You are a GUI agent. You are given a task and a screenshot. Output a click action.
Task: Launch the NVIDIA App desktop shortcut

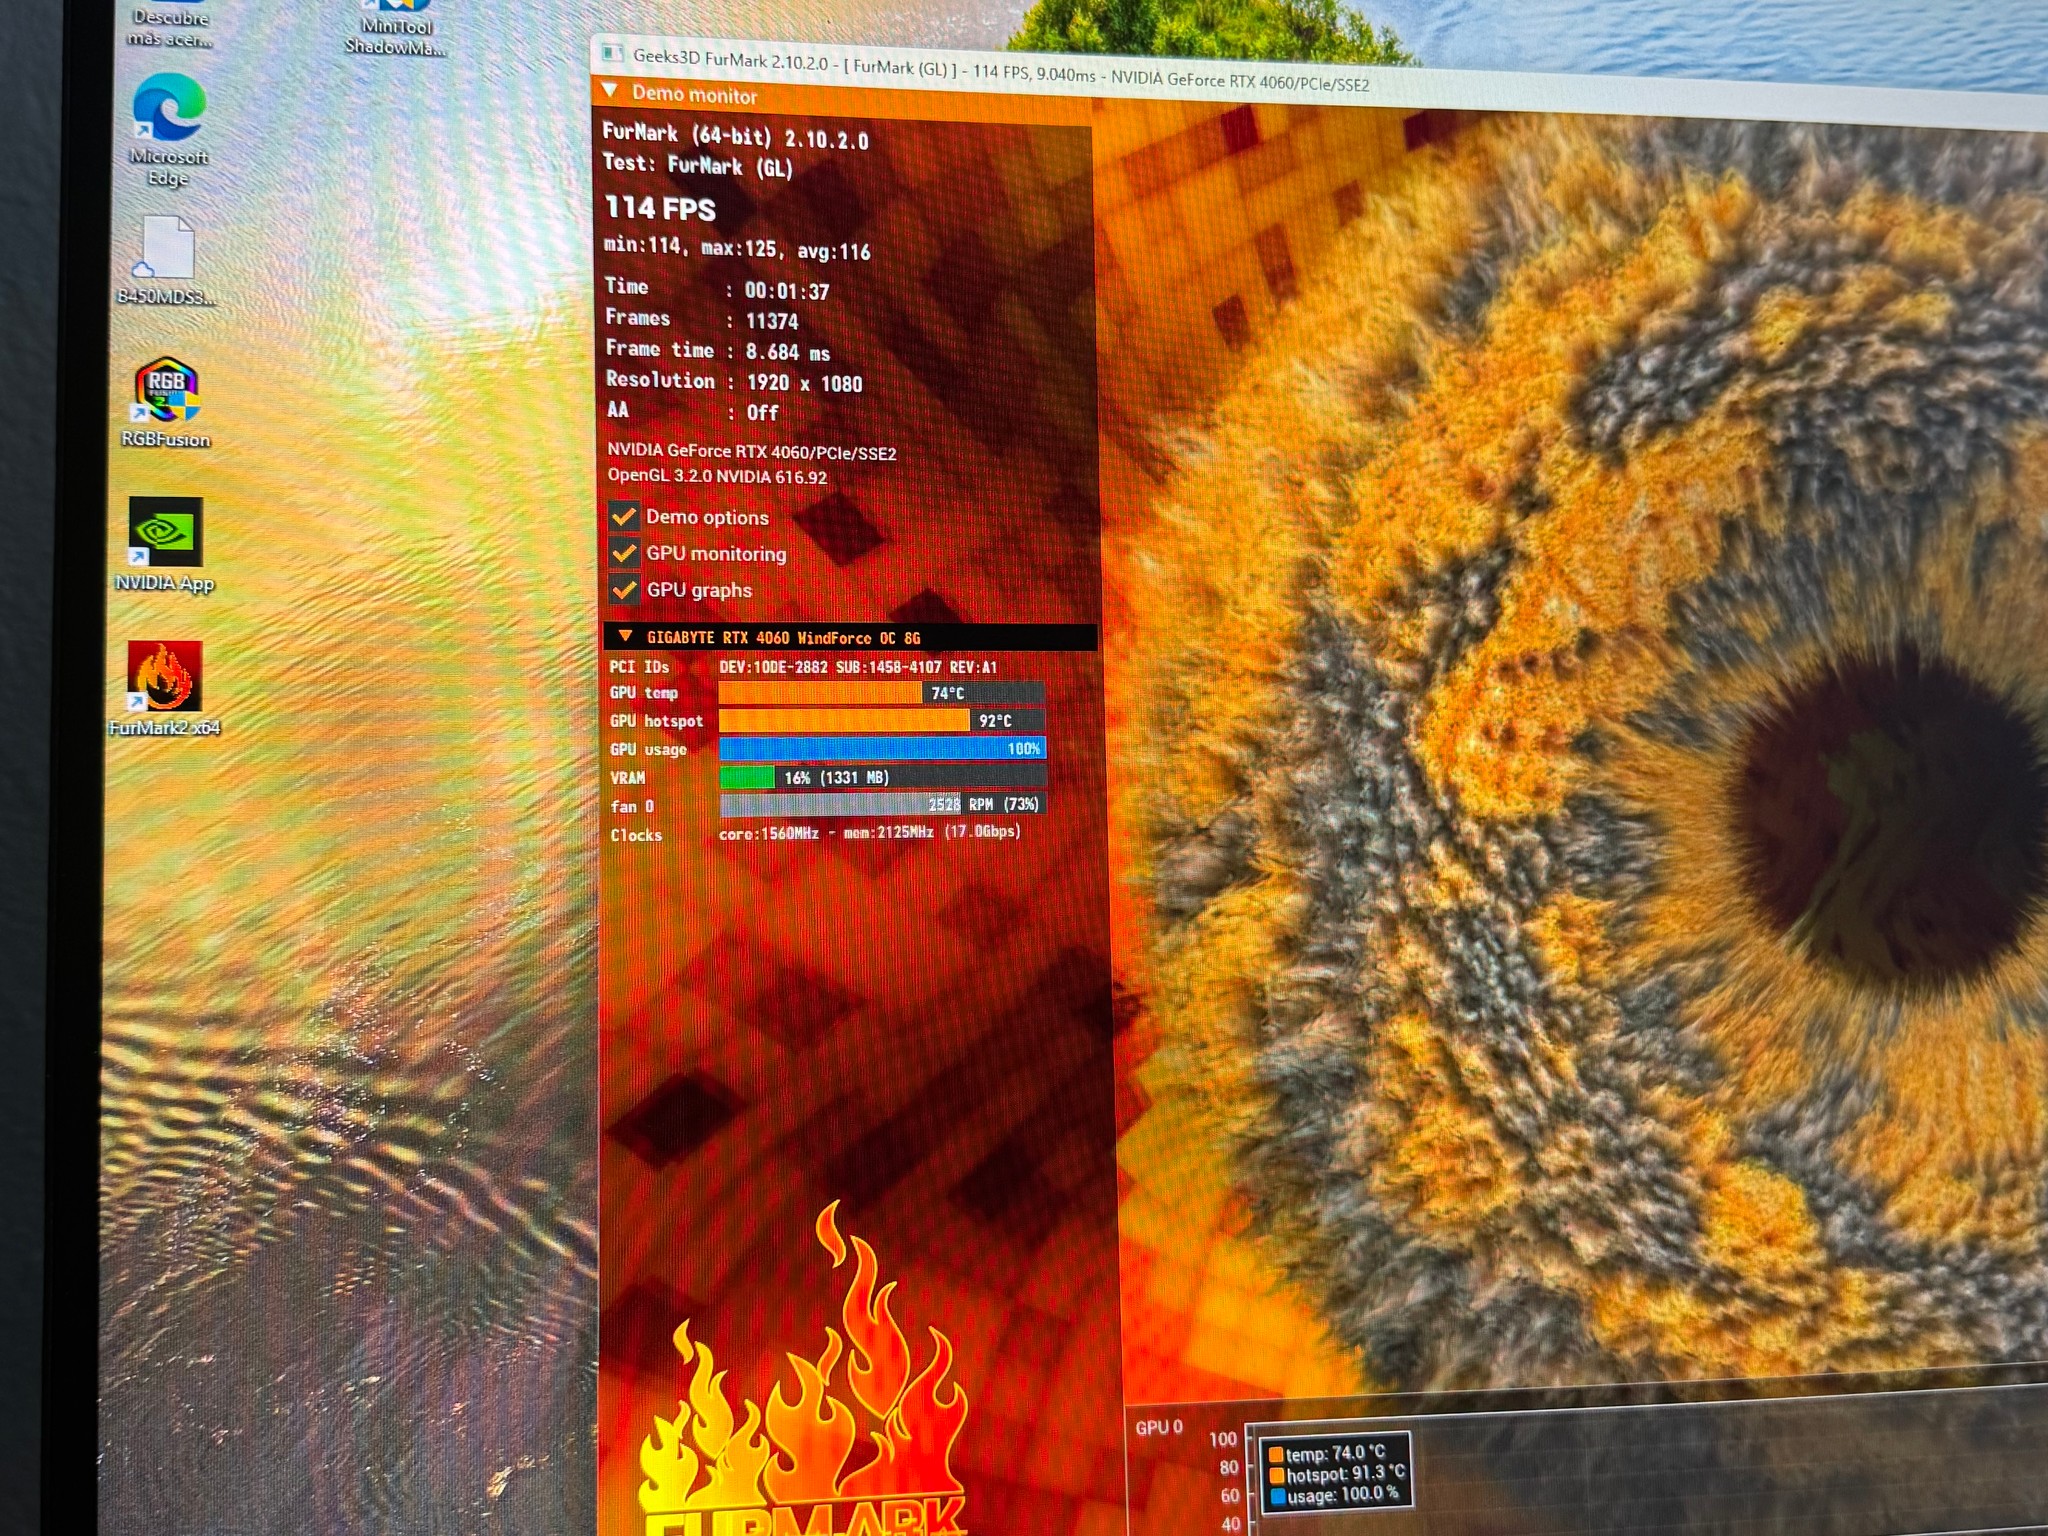[165, 545]
